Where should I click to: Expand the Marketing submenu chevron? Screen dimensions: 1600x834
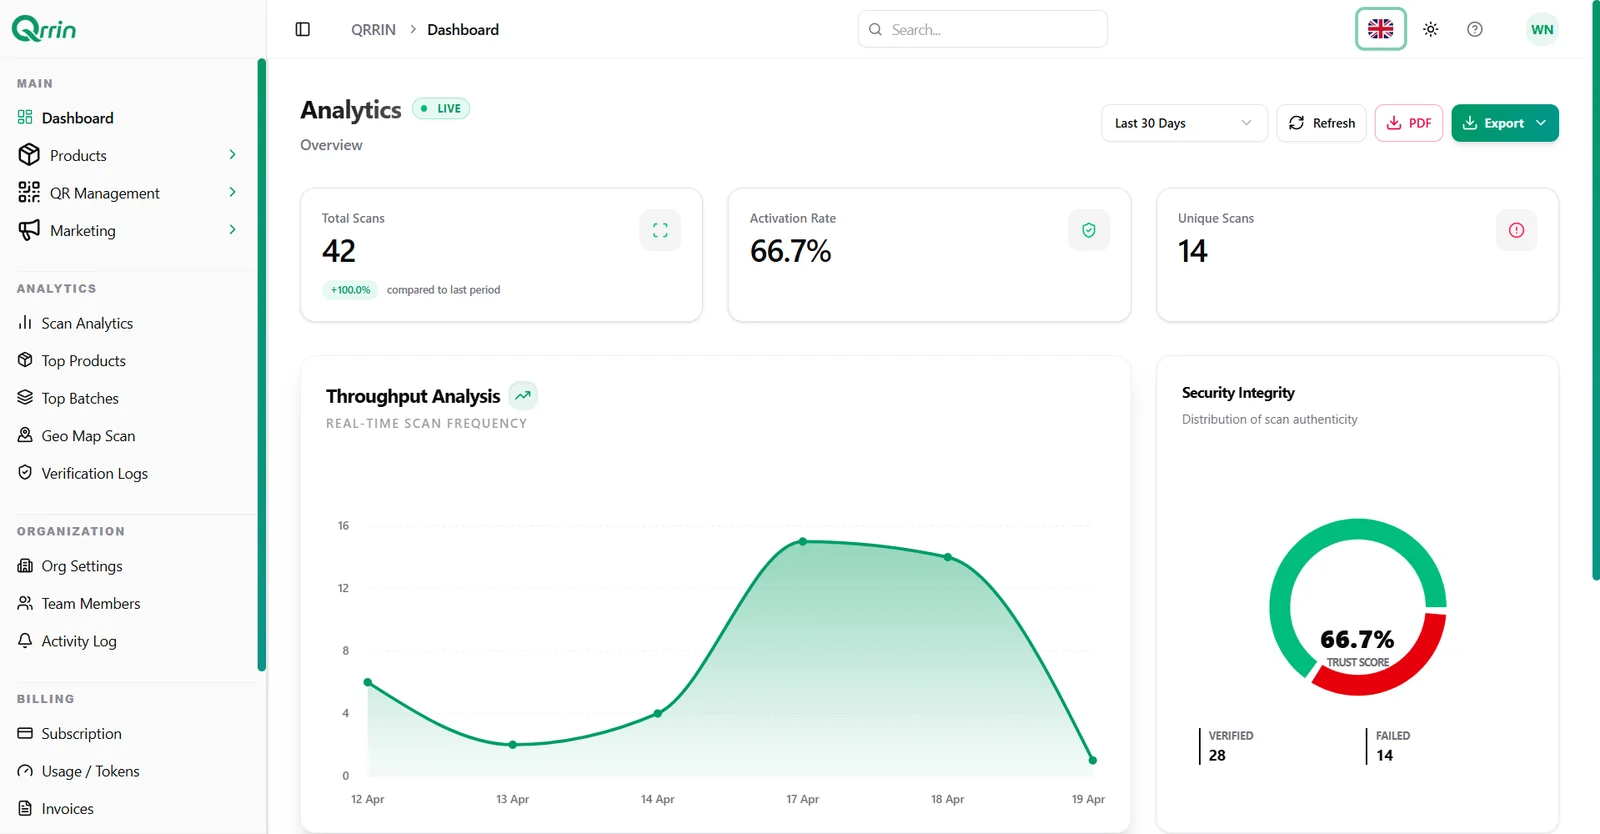coord(232,230)
